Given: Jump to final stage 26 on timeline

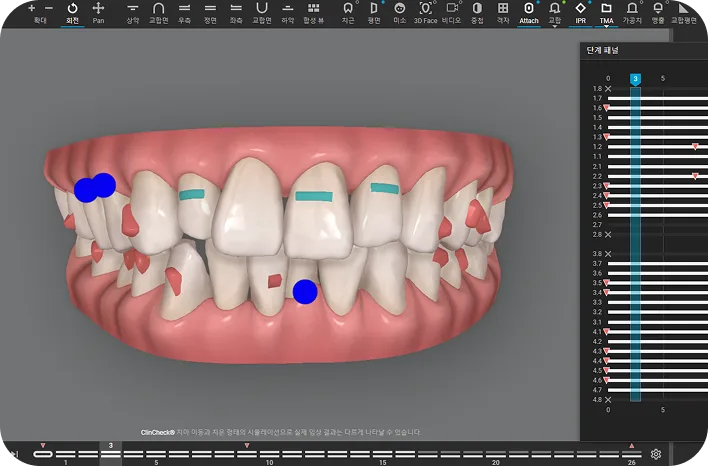Looking at the screenshot, I should coord(631,453).
